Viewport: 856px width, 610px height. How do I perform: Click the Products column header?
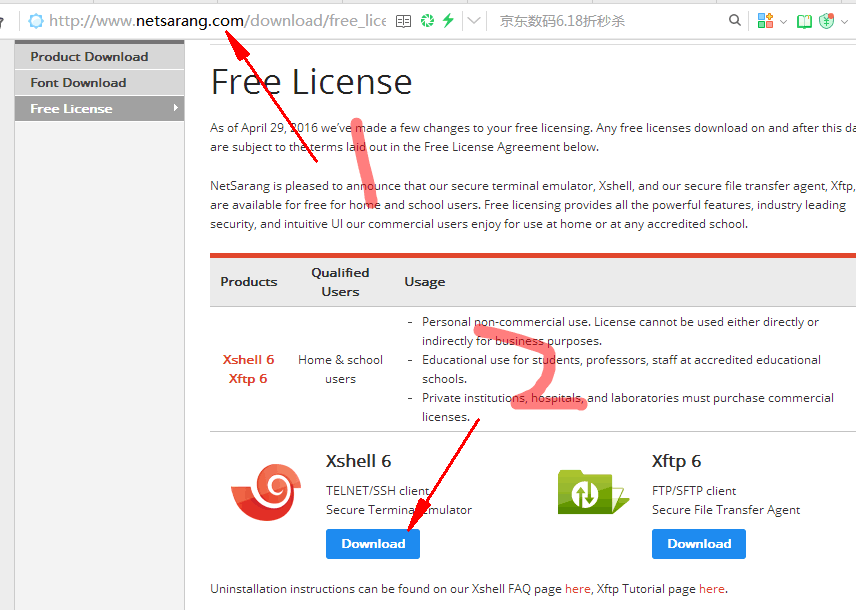click(x=249, y=282)
